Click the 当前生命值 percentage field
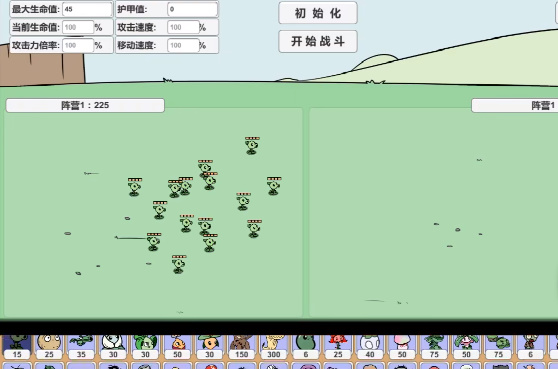558x369 pixels. (78, 27)
